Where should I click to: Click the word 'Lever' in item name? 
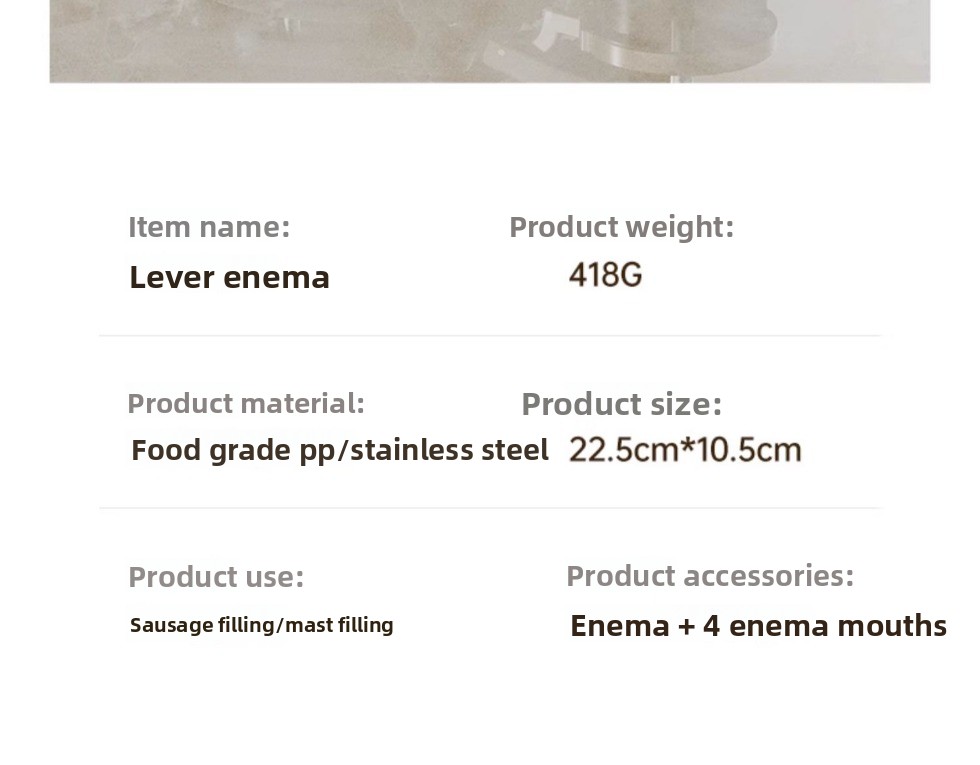point(172,278)
